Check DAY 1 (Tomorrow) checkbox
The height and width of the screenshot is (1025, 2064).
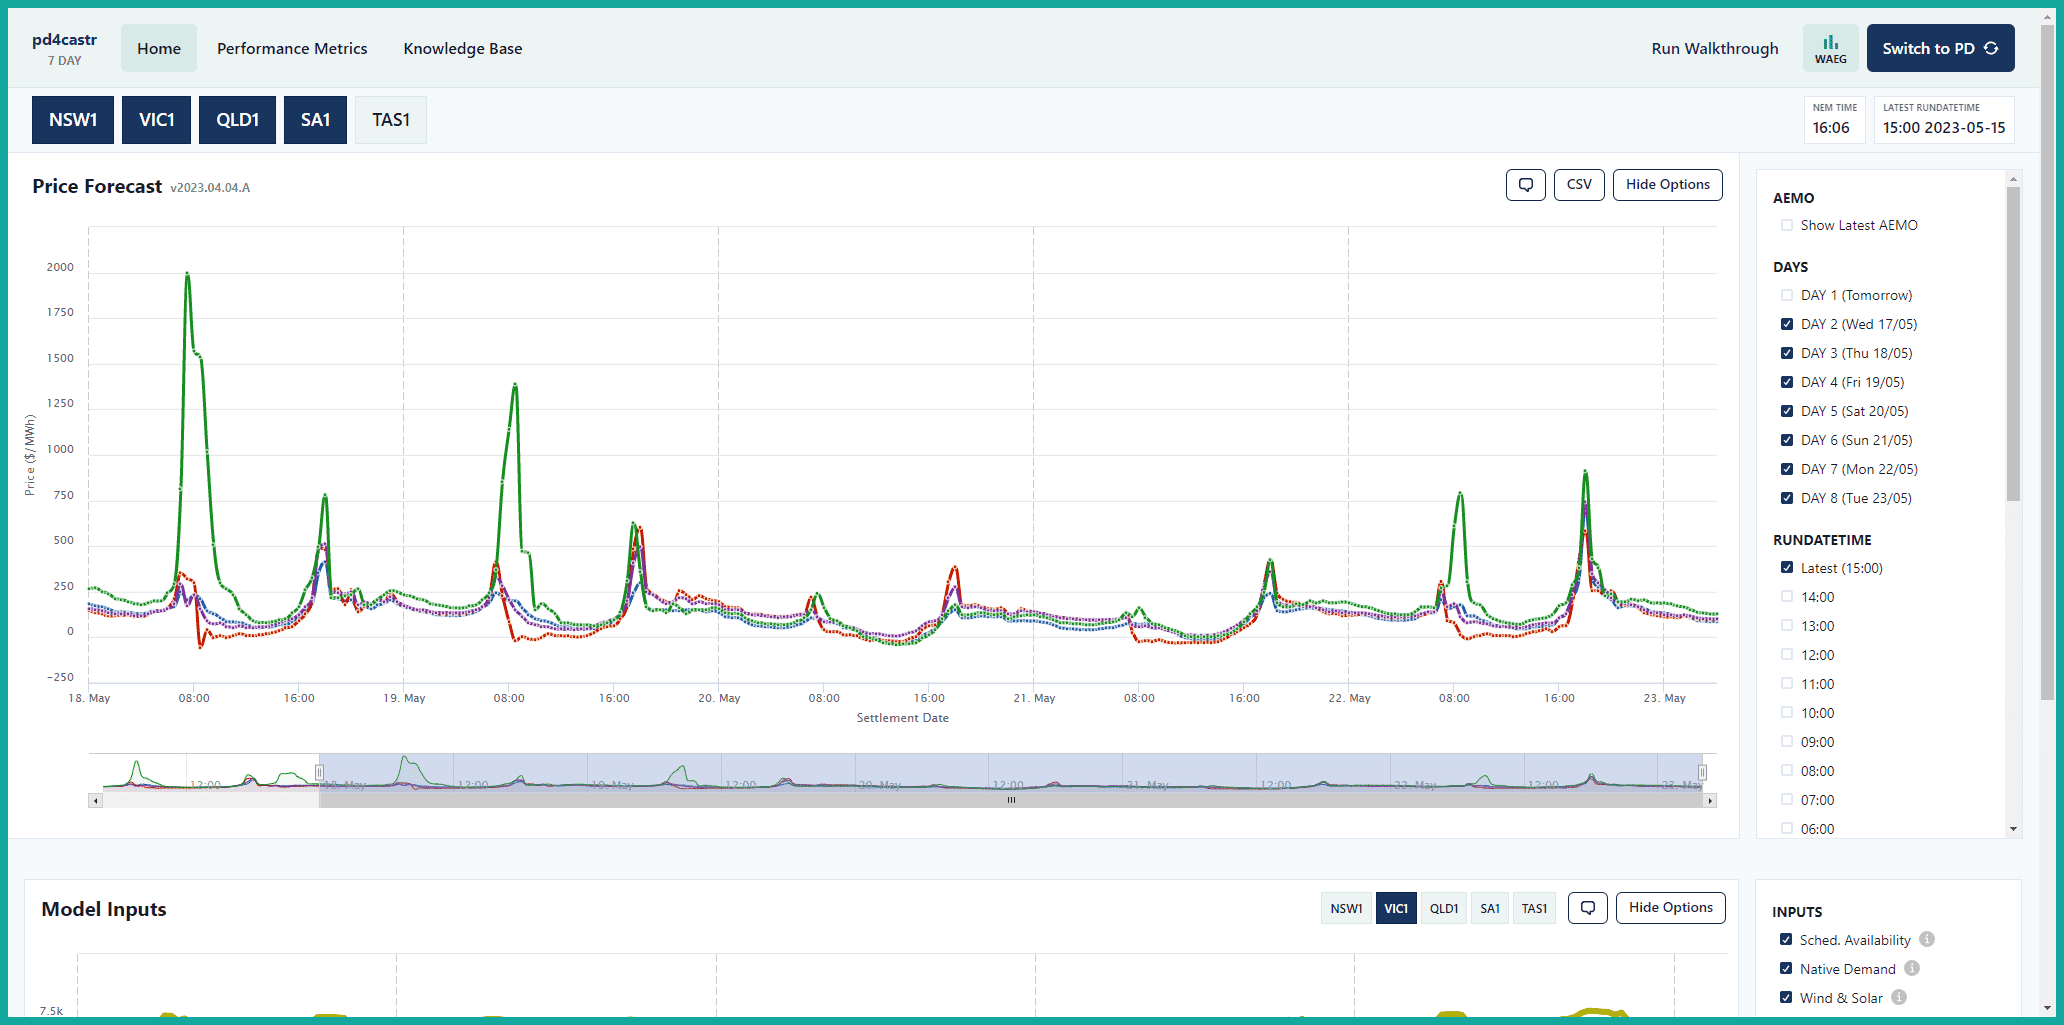click(1787, 296)
